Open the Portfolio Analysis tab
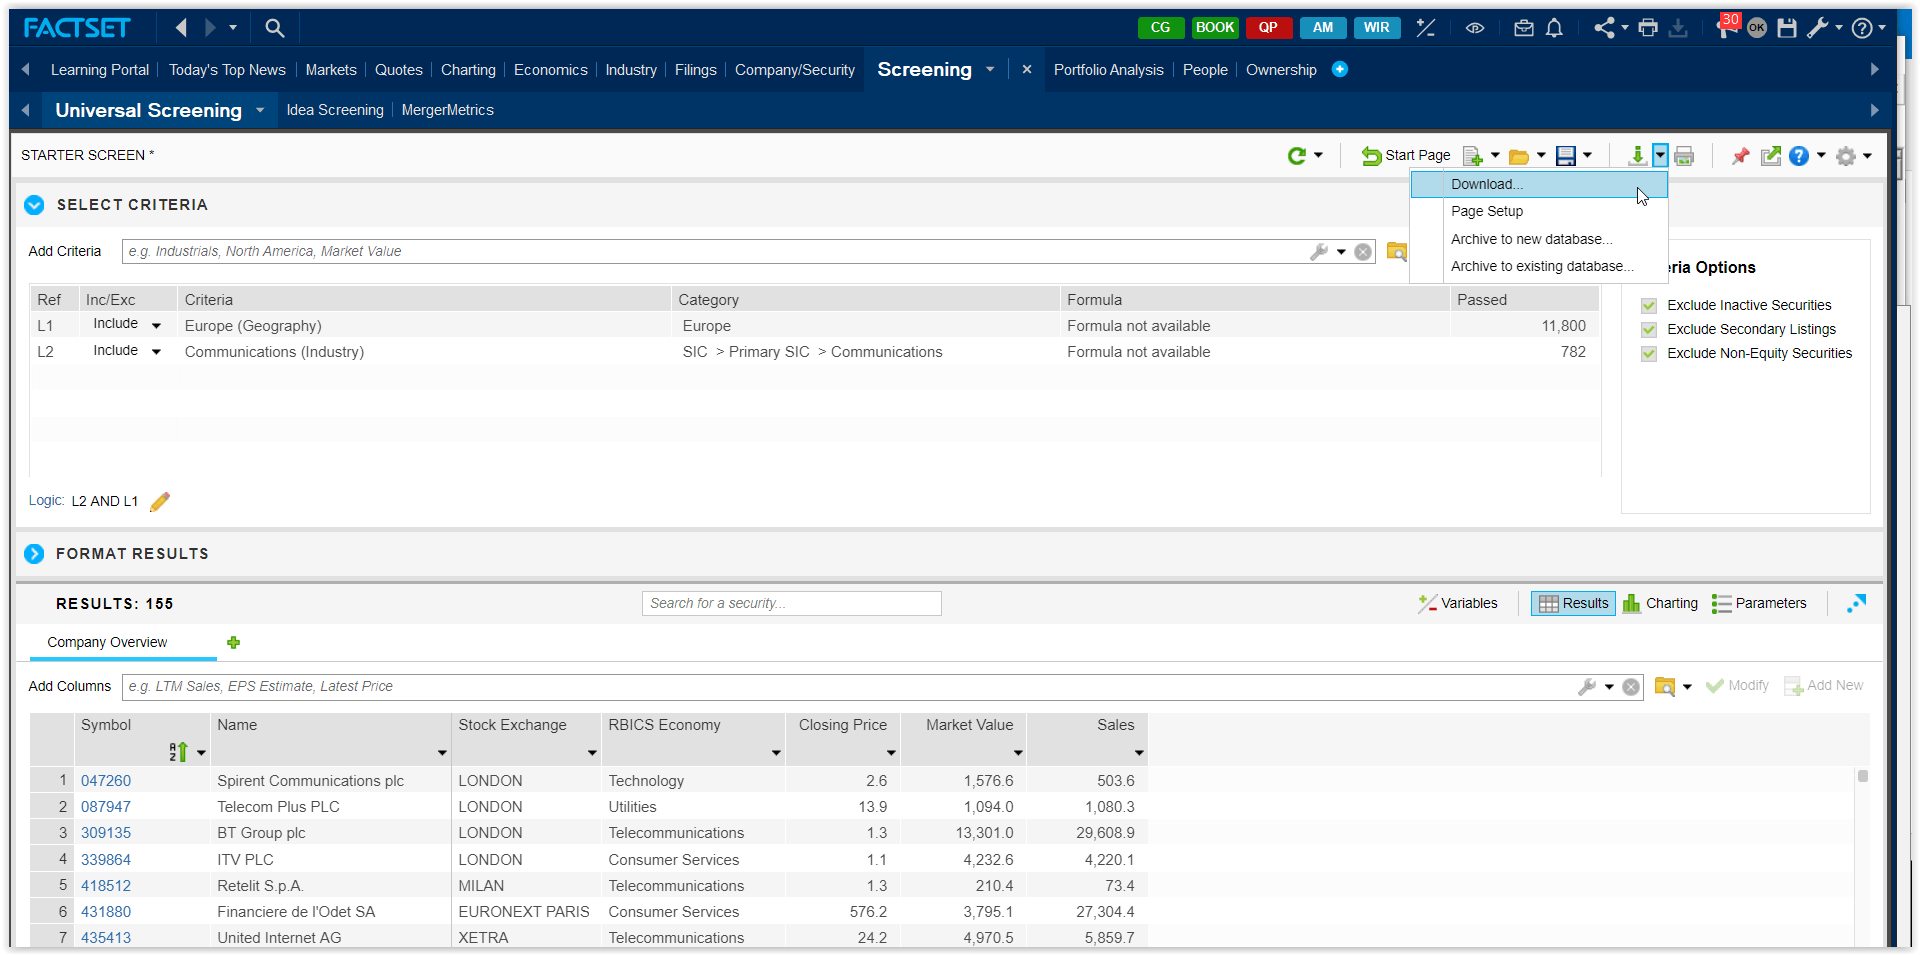 [1108, 70]
